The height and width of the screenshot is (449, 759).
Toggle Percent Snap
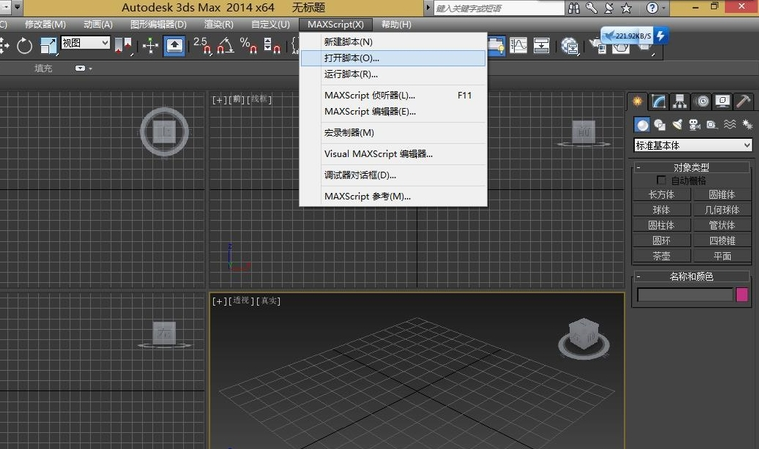(x=248, y=46)
